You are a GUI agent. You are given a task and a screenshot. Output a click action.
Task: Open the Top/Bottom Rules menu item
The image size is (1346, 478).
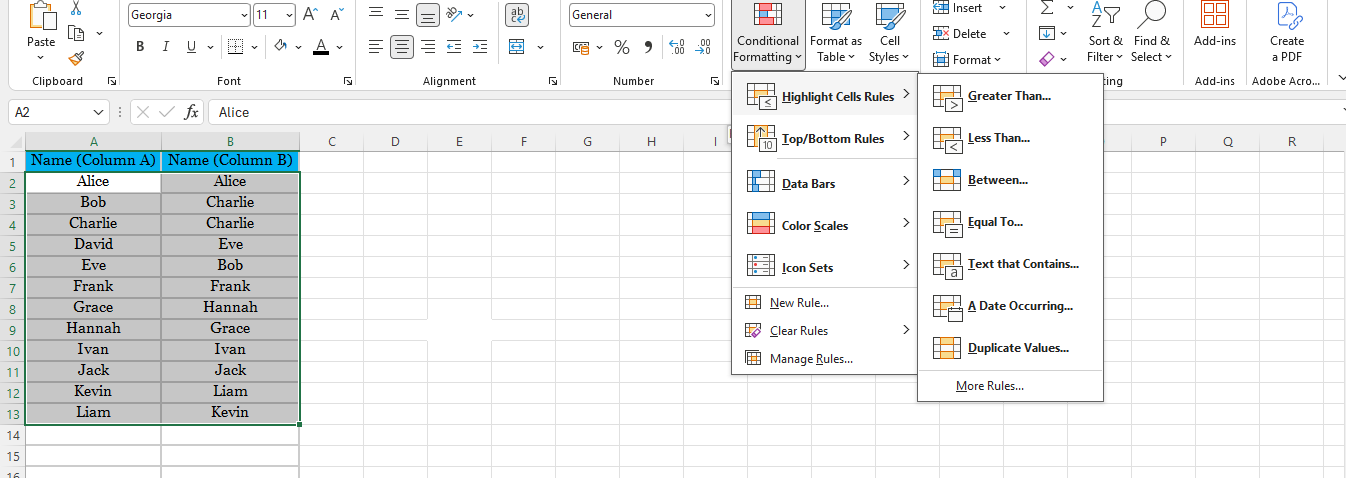pos(832,139)
